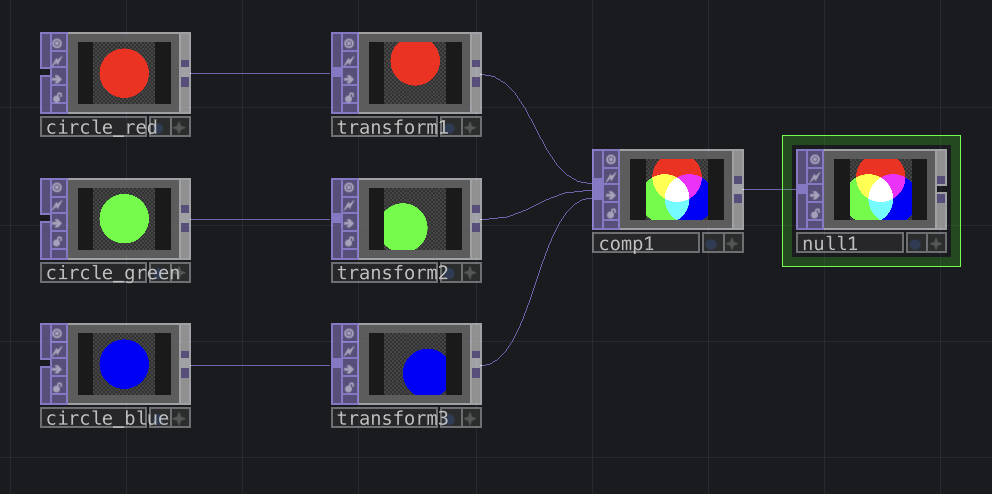This screenshot has height=494, width=992.
Task: Select the red circle preview thumbnail of circle_red
Action: [124, 73]
